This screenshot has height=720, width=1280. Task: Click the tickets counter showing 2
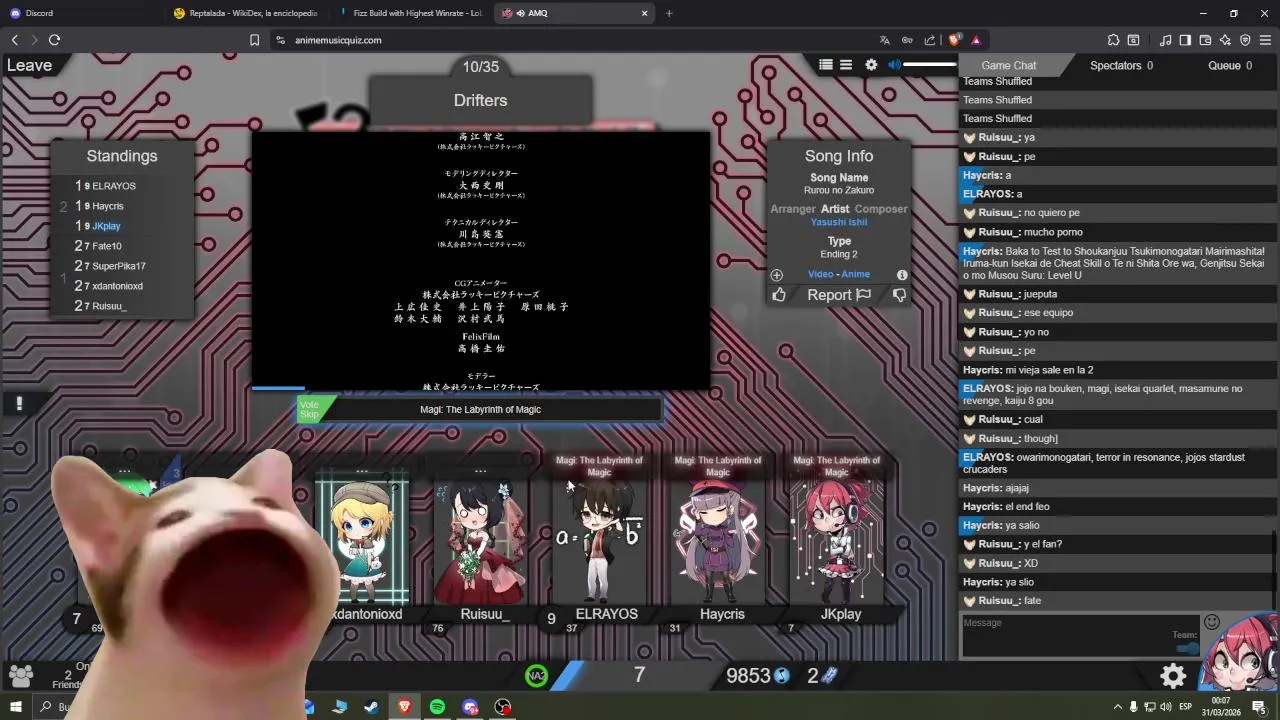pos(822,676)
